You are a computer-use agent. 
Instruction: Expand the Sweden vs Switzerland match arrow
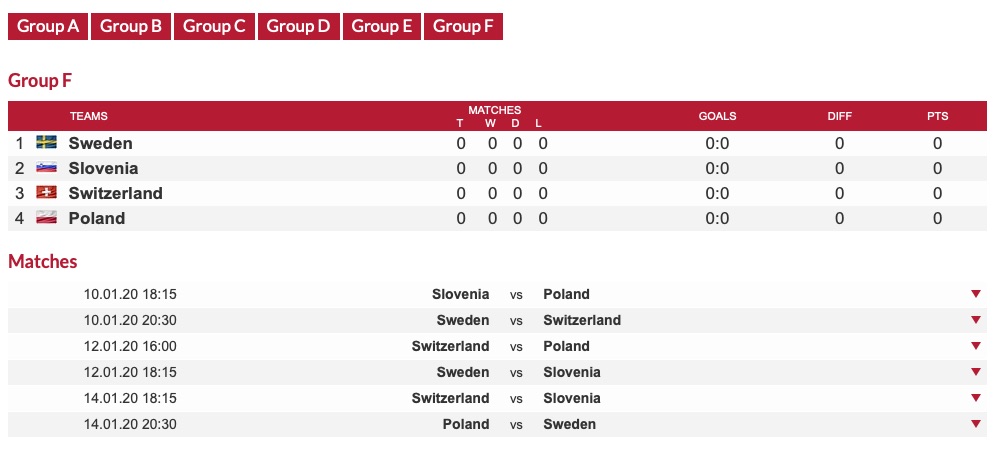pos(976,320)
